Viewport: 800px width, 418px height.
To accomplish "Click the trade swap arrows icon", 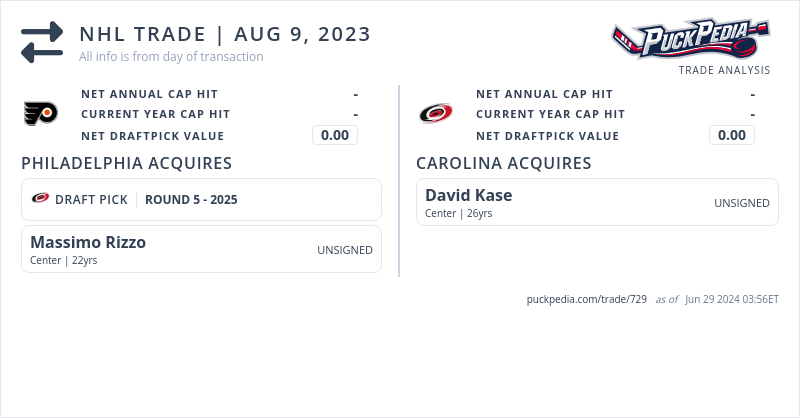I will pyautogui.click(x=41, y=43).
